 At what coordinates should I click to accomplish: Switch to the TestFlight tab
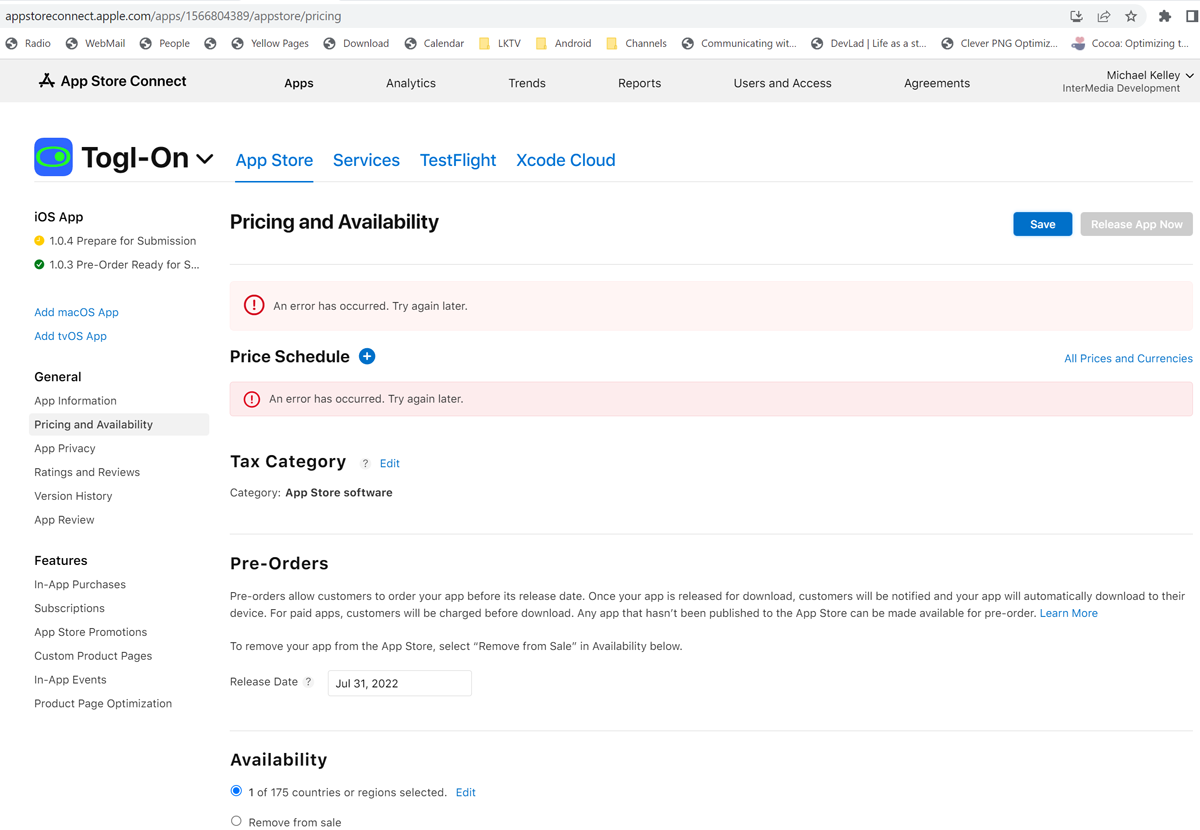click(x=457, y=160)
